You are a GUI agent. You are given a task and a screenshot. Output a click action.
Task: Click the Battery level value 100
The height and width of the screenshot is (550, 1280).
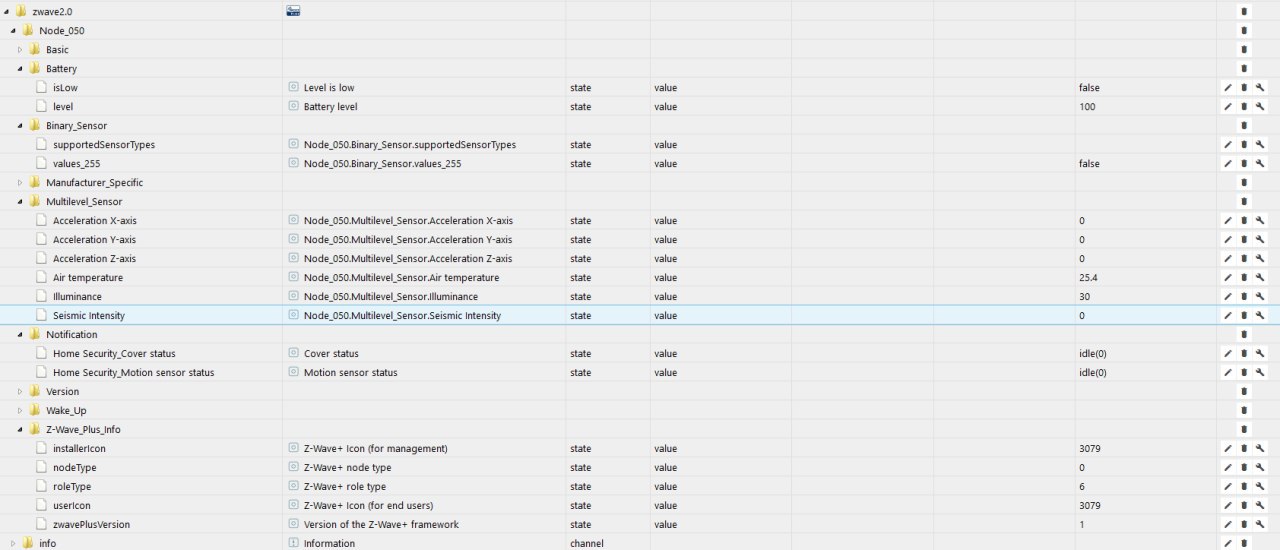click(x=1087, y=107)
